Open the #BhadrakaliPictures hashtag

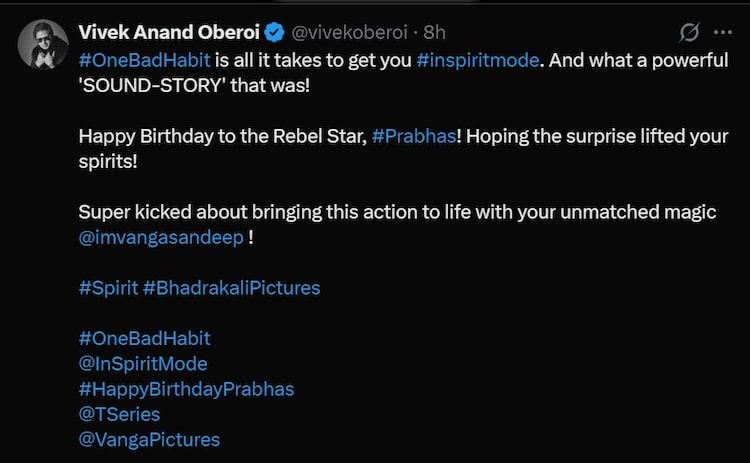(232, 288)
